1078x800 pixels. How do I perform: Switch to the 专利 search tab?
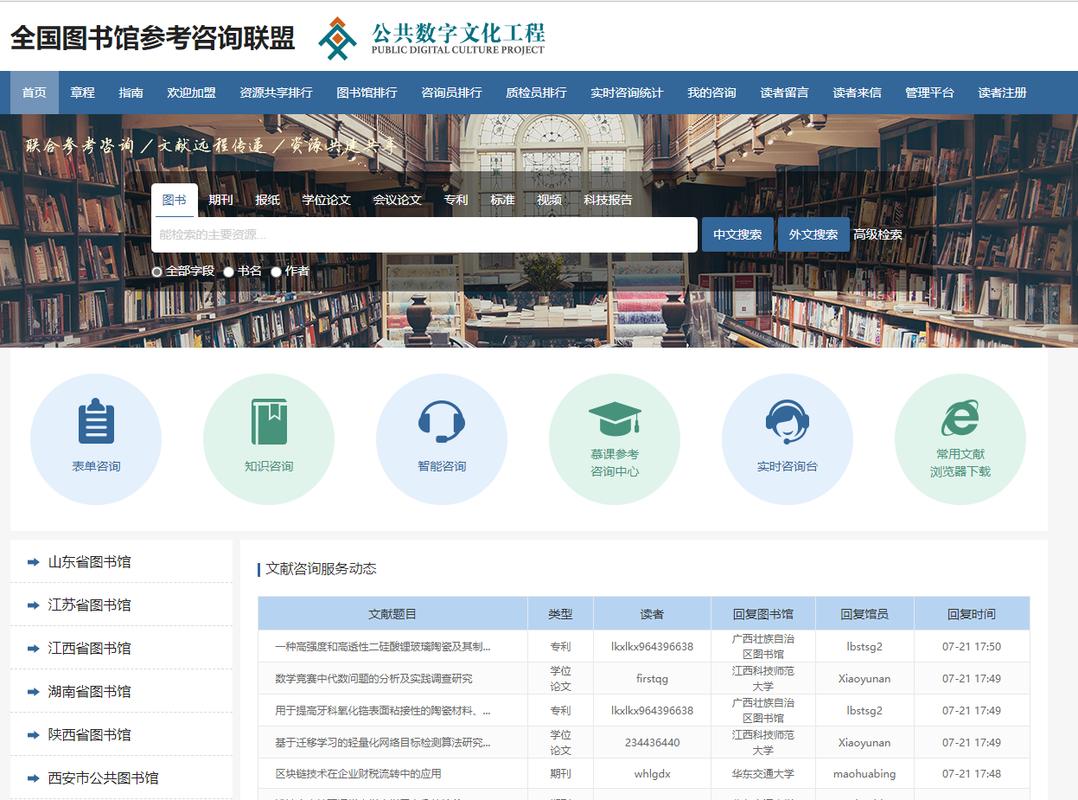pos(455,200)
